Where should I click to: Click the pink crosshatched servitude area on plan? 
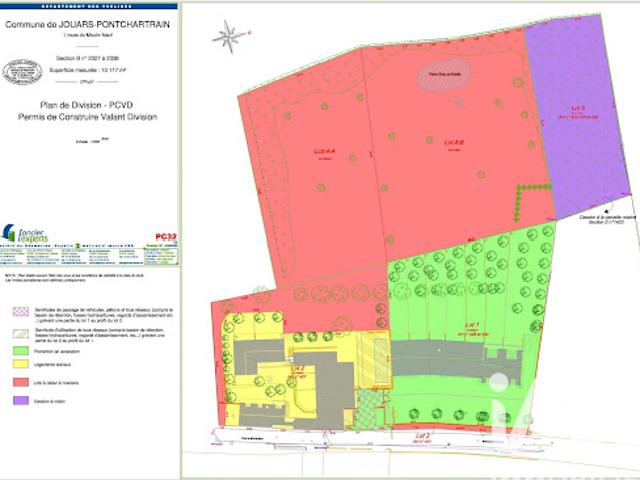point(369,409)
